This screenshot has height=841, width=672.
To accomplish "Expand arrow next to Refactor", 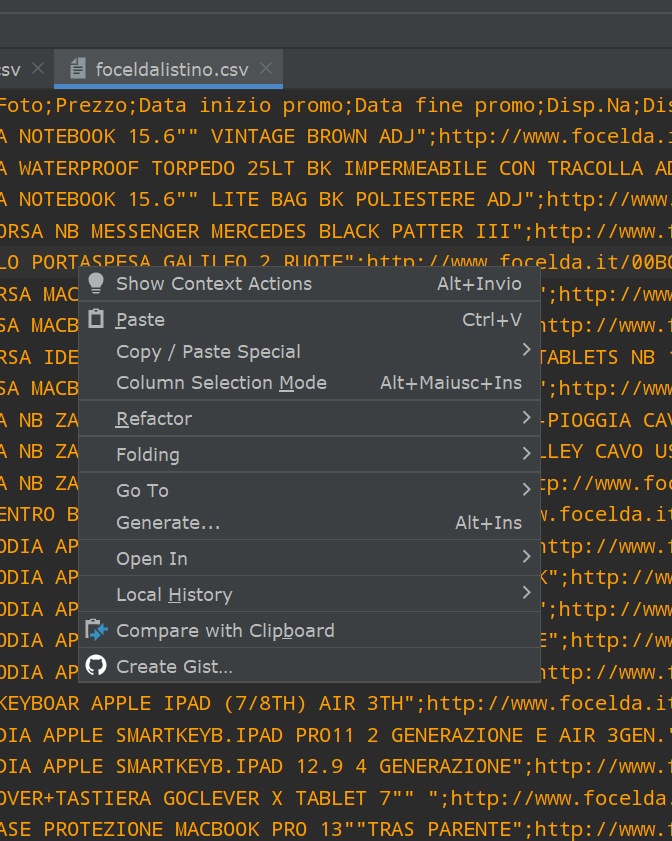I will tap(526, 417).
